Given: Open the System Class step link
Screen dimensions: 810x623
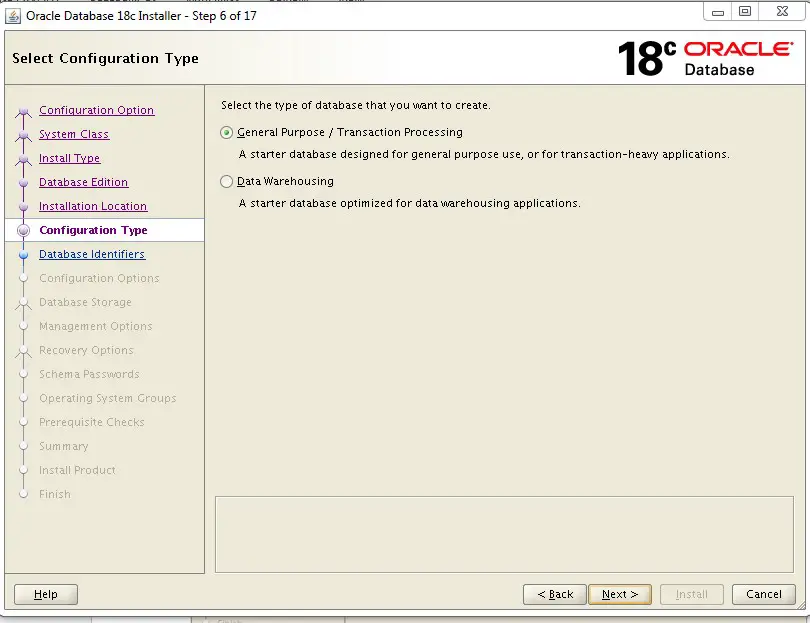Looking at the screenshot, I should (x=74, y=134).
